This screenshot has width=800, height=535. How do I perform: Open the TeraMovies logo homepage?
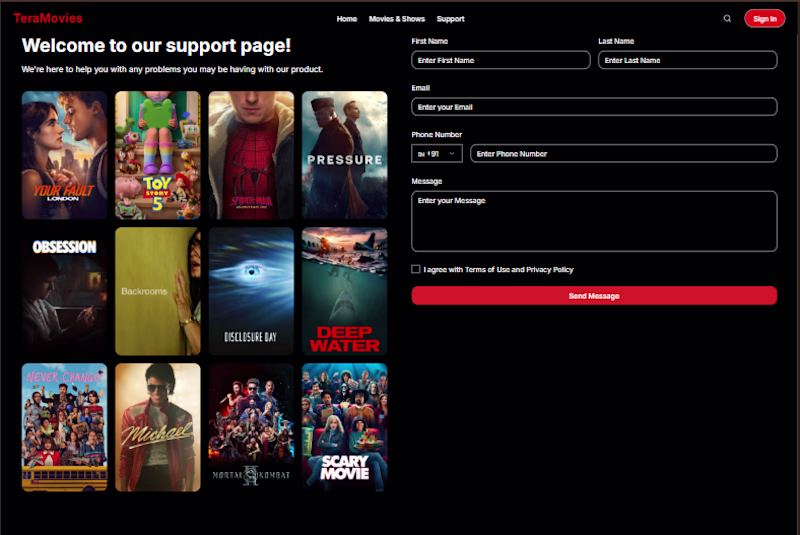[48, 18]
